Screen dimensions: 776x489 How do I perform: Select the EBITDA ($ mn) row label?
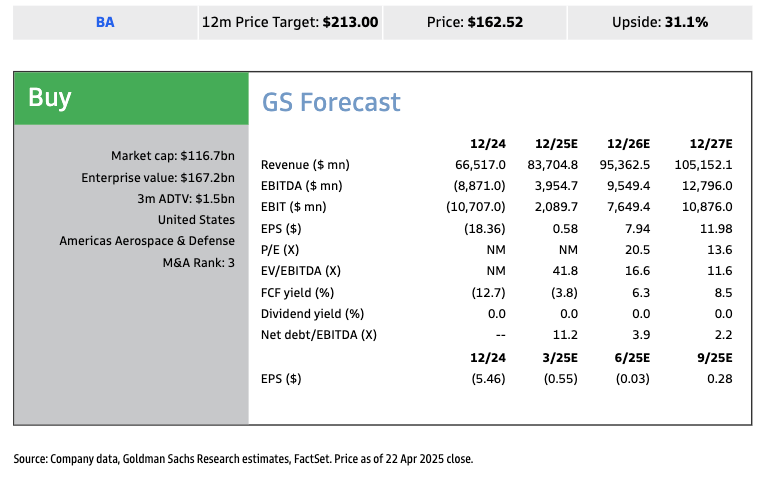click(x=302, y=185)
